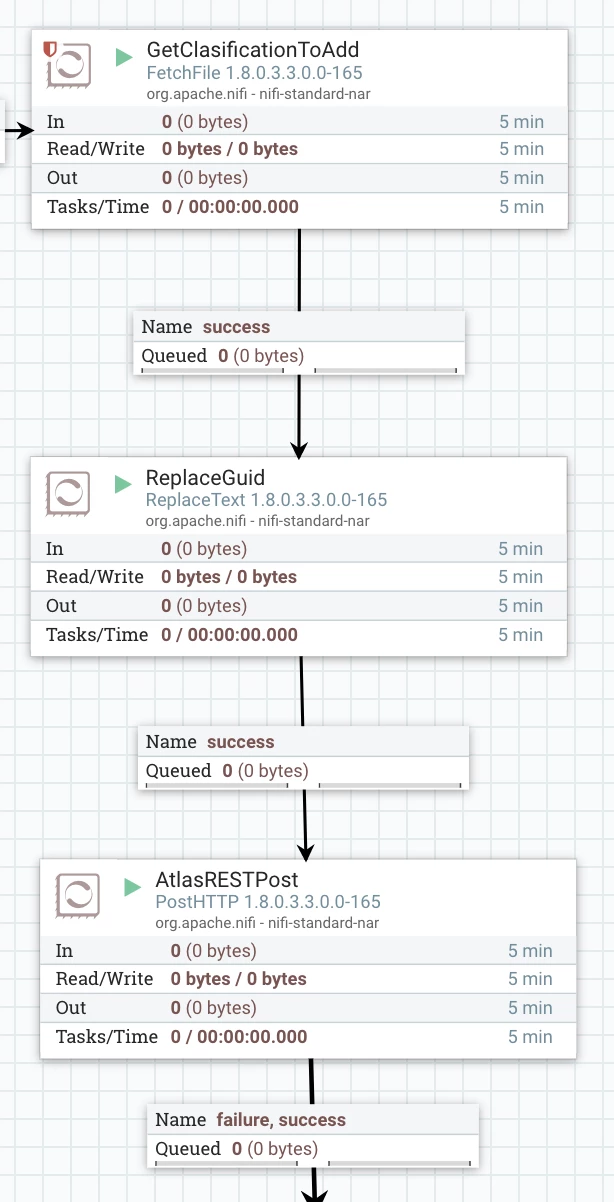The height and width of the screenshot is (1202, 614).
Task: Click the GetClasificationToAdd processor icon
Action: [x=70, y=66]
